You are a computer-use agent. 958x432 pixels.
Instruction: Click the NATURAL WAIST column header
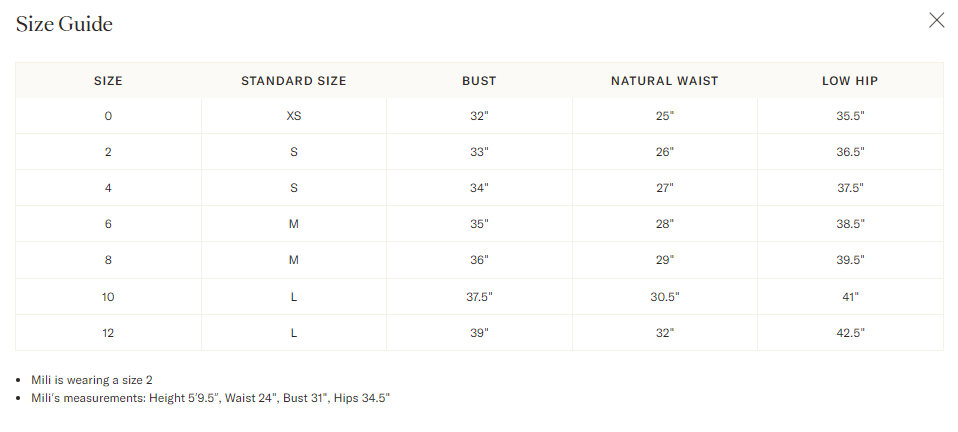pyautogui.click(x=665, y=81)
